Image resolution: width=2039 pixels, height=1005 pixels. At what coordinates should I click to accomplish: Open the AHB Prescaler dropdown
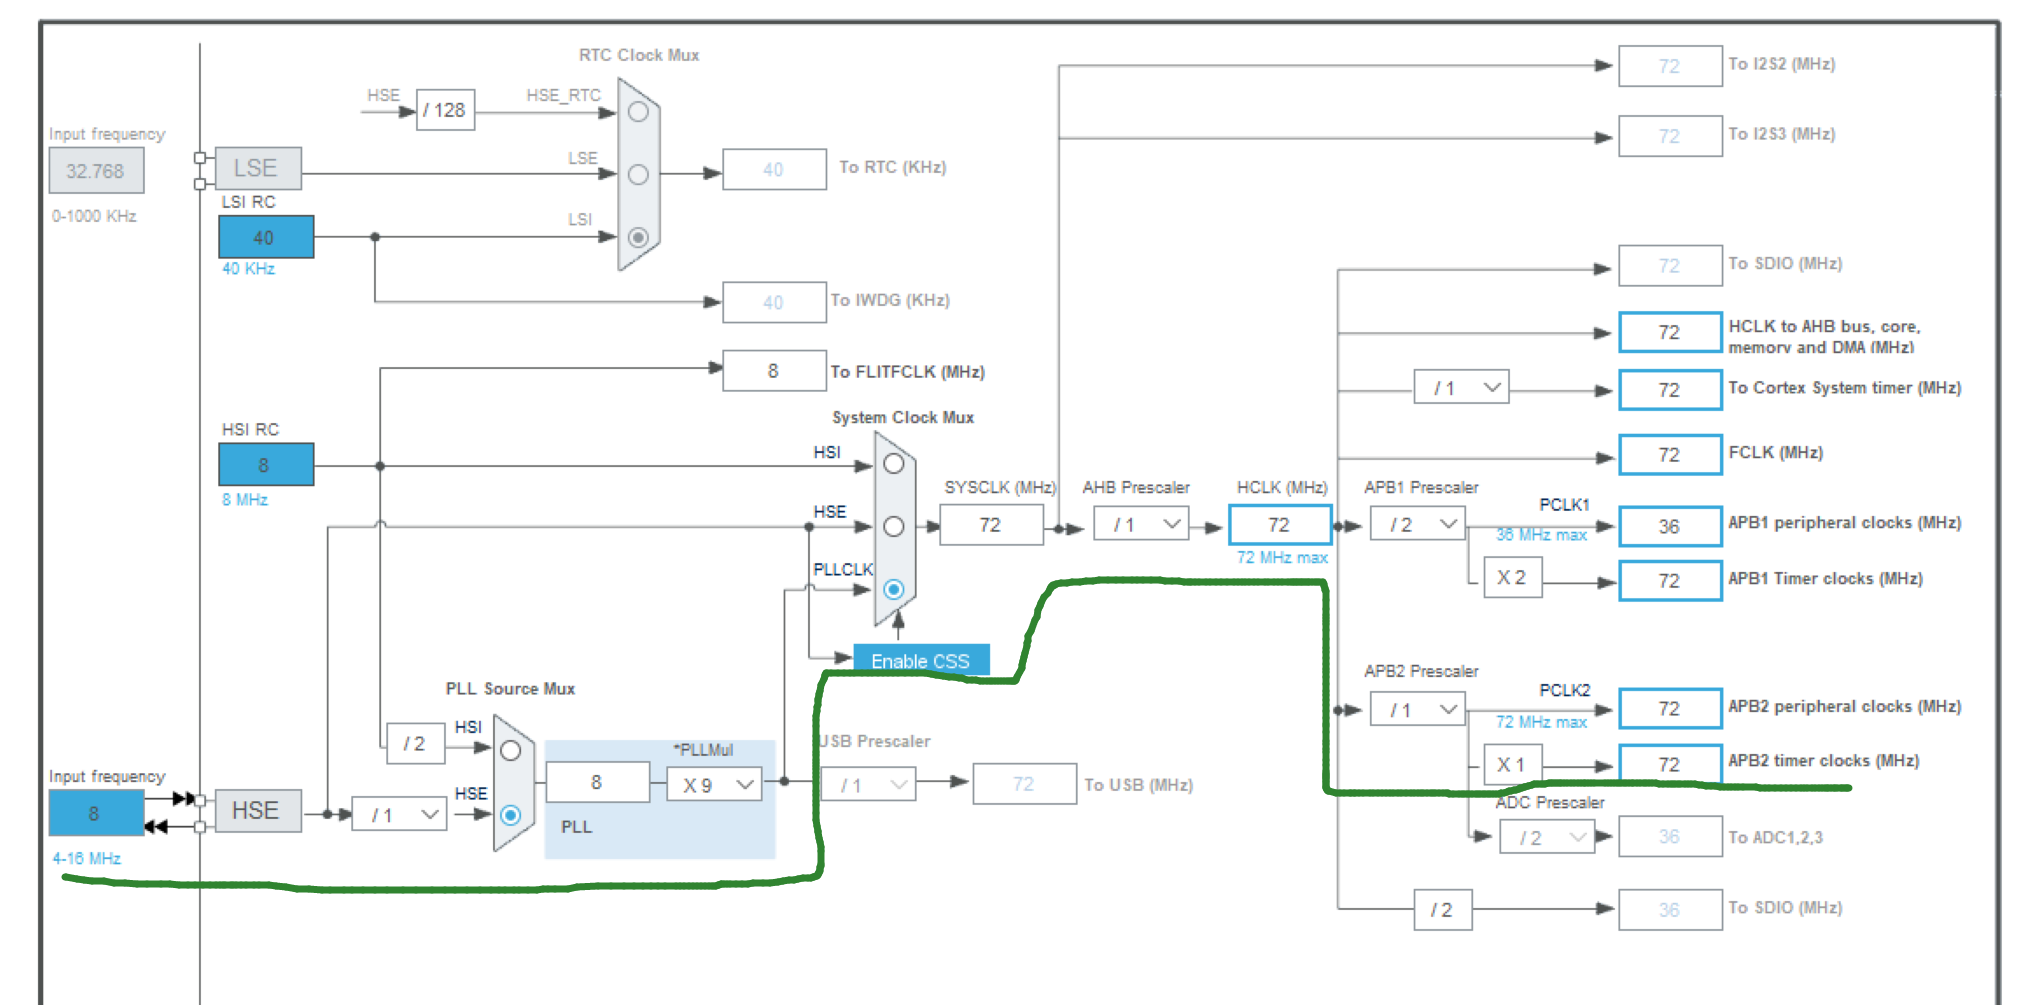point(1140,524)
